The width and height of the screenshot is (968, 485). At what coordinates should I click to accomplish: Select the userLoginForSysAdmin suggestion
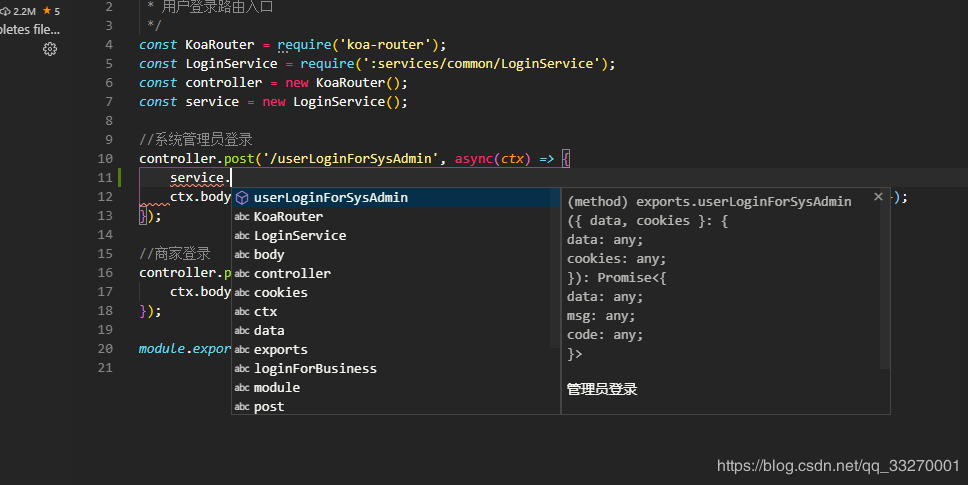[396, 197]
